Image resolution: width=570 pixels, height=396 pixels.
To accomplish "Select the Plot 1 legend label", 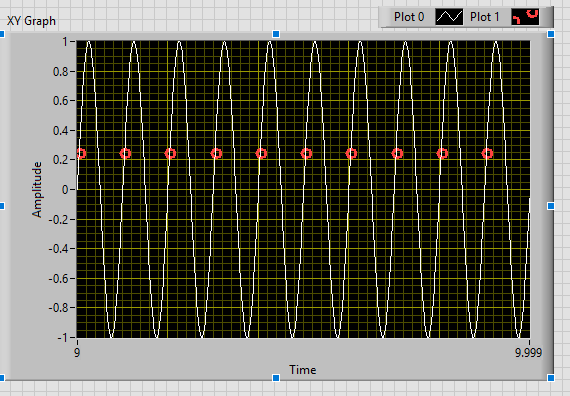I will (x=485, y=17).
